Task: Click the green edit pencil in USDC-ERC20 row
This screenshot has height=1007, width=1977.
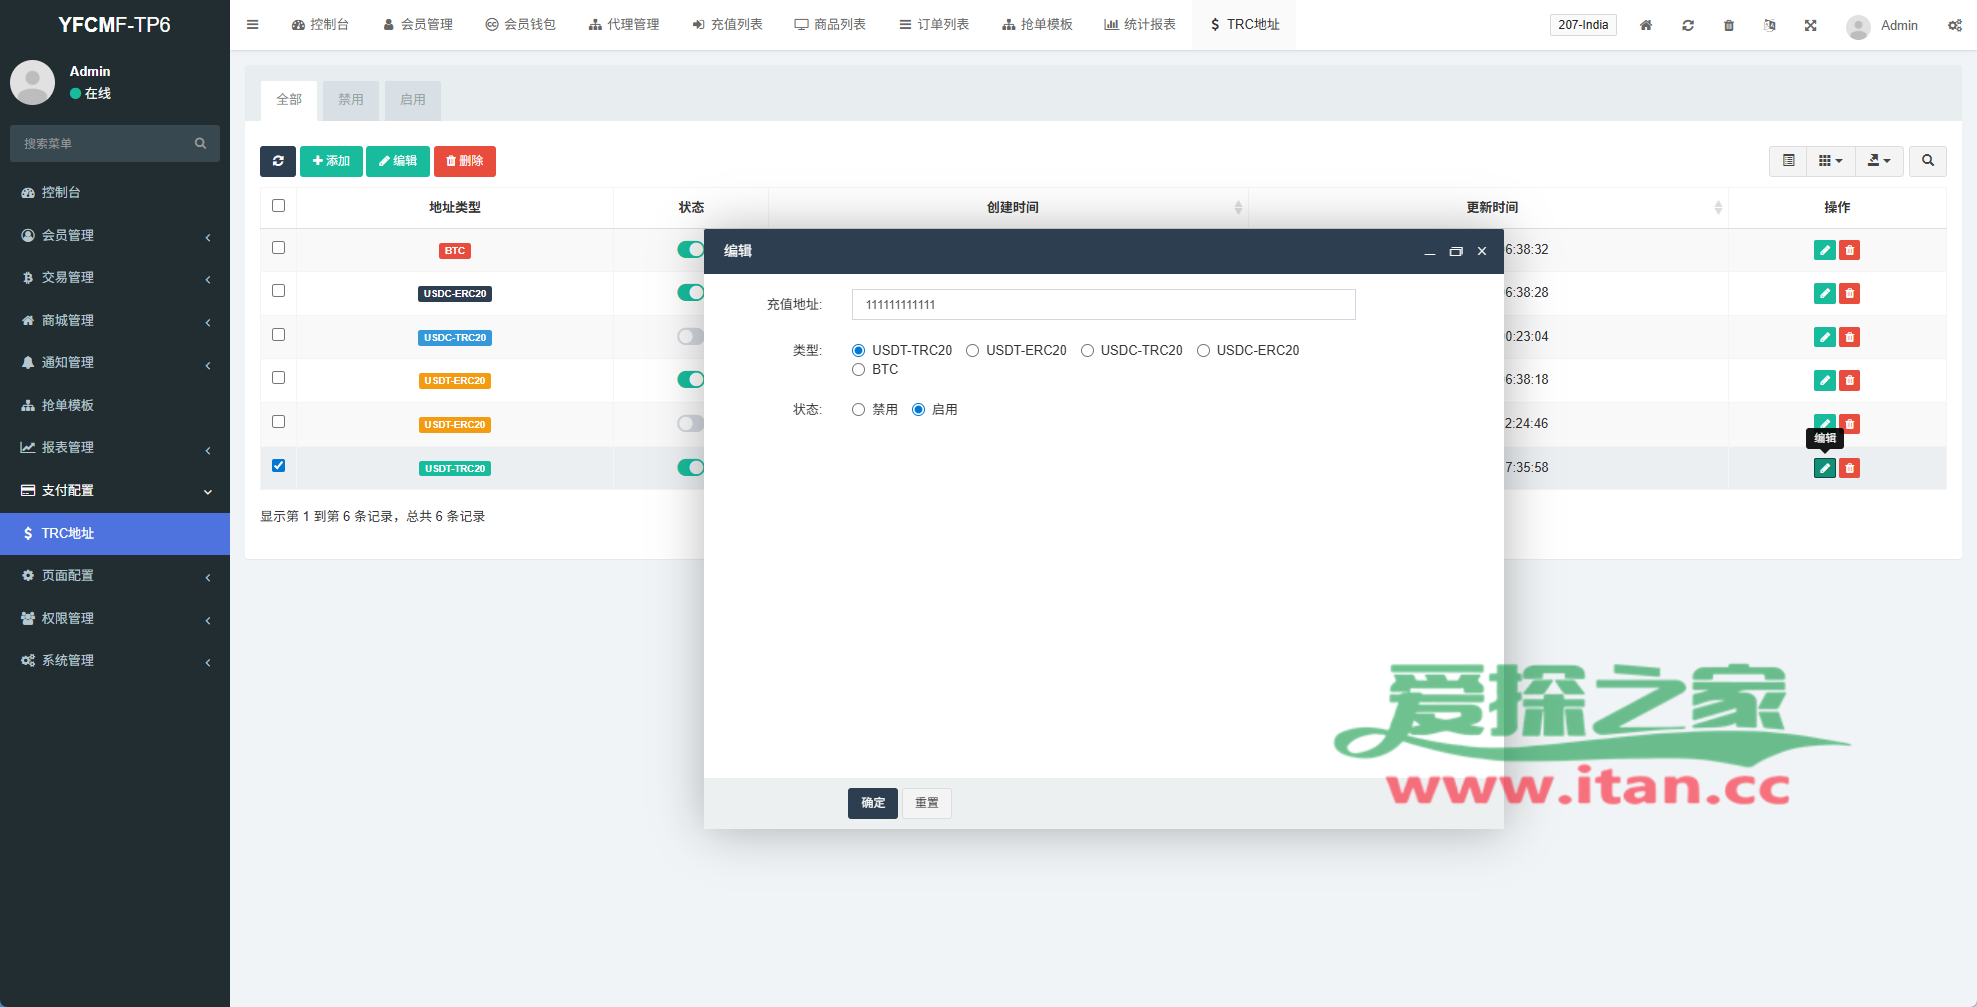Action: click(1824, 293)
